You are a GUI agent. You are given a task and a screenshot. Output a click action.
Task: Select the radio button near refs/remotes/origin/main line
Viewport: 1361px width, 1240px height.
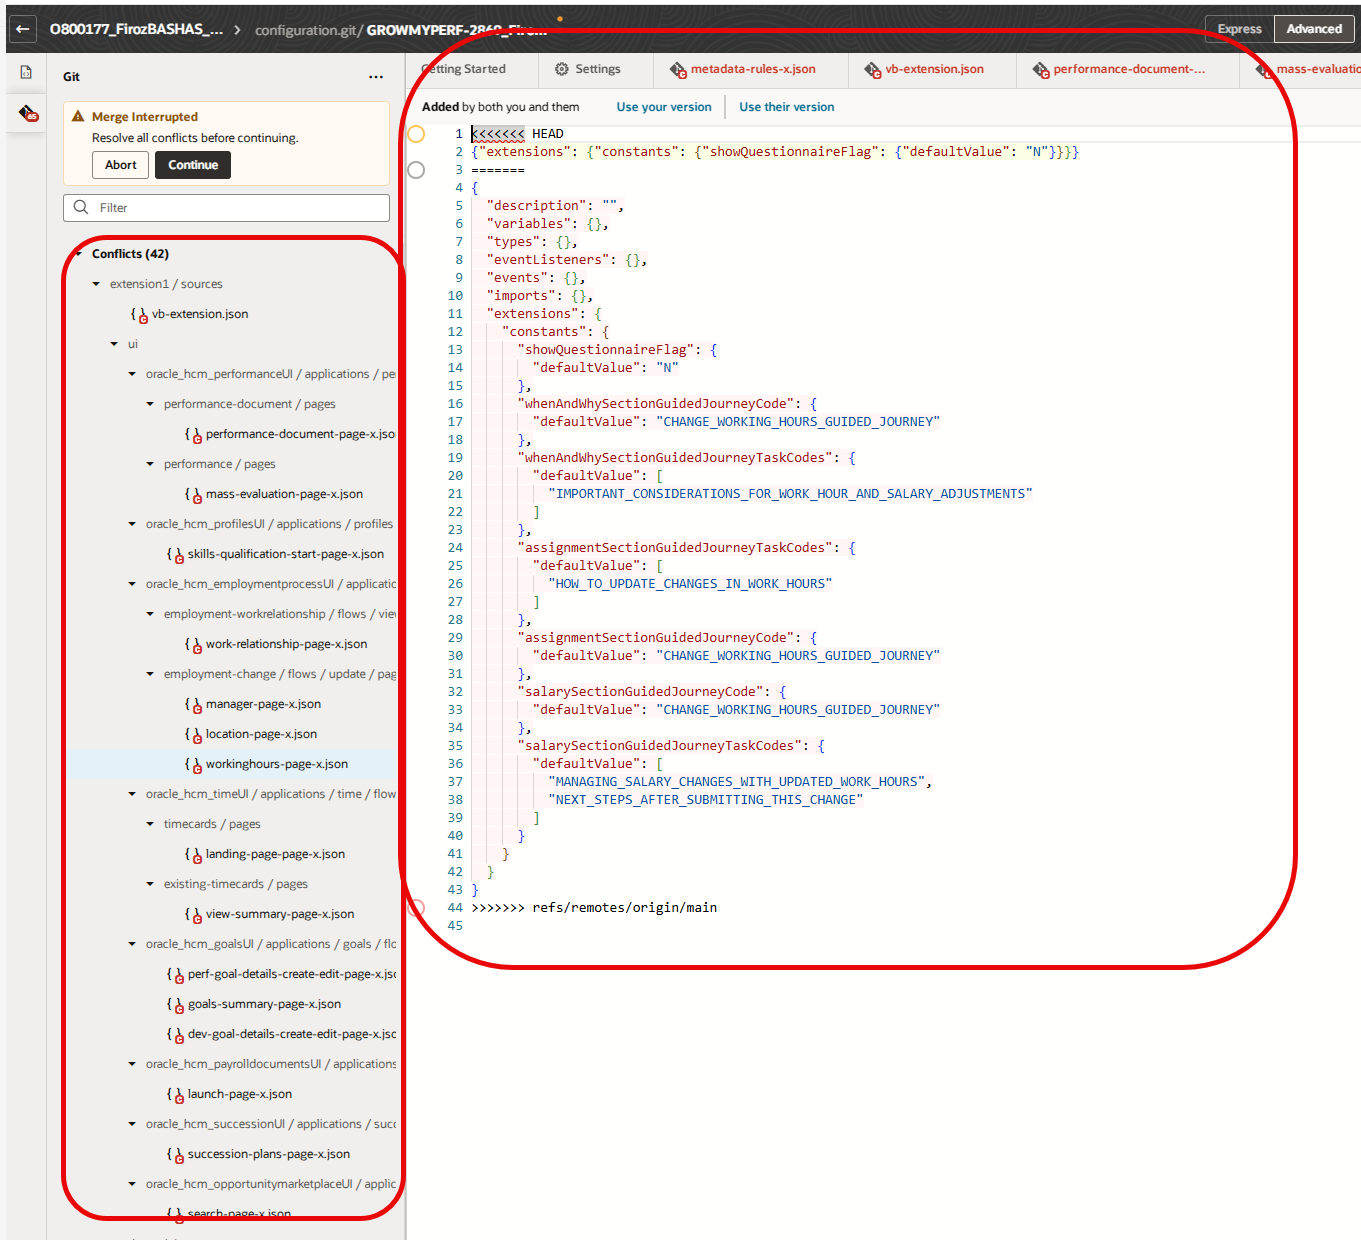point(416,907)
